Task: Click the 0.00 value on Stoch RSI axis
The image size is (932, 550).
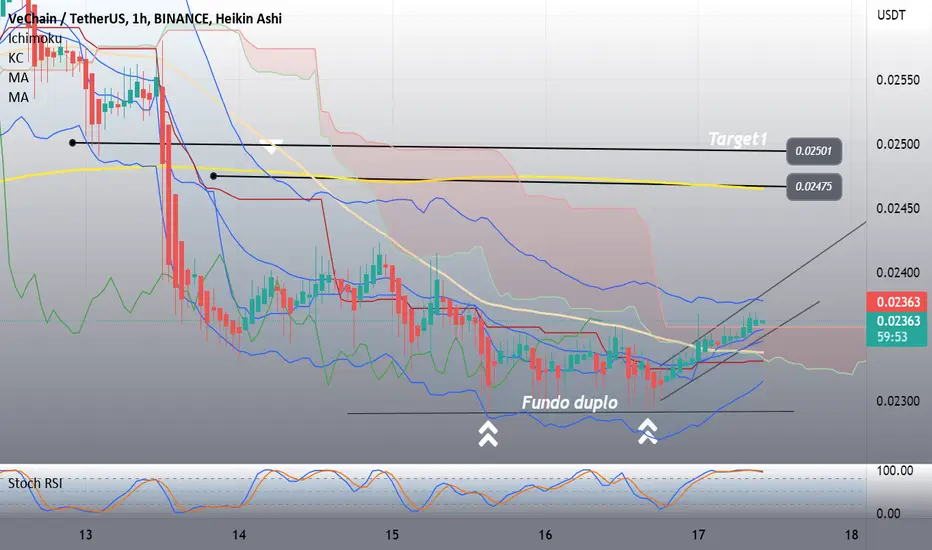Action: point(889,513)
